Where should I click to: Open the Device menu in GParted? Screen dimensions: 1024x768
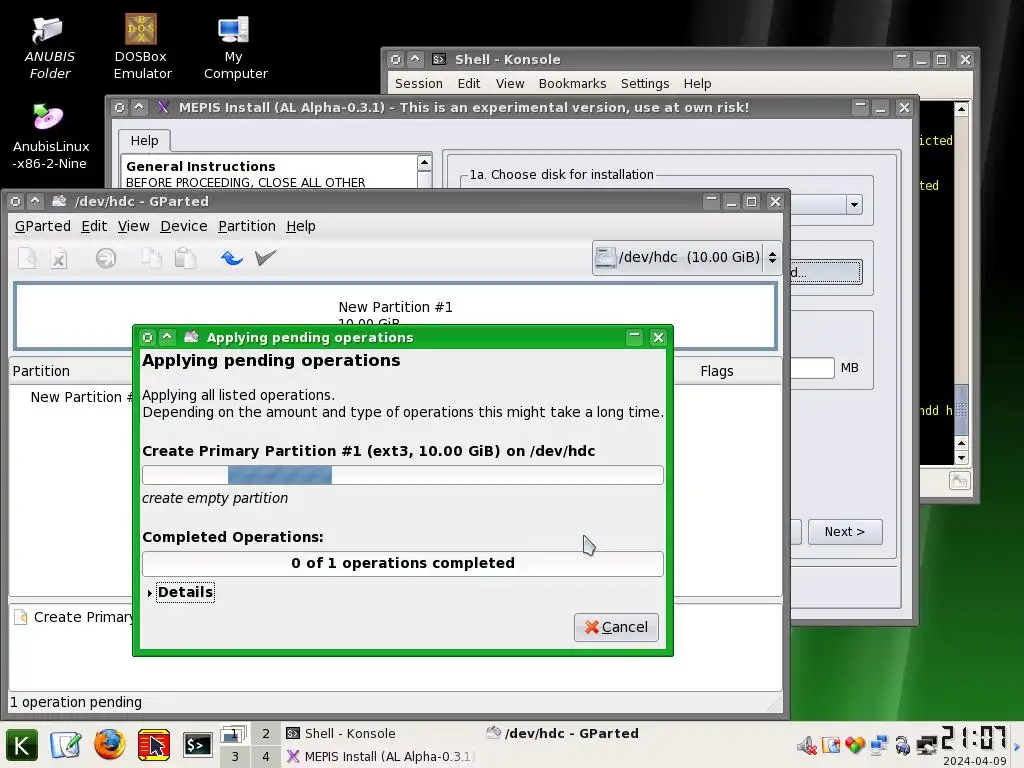(184, 226)
